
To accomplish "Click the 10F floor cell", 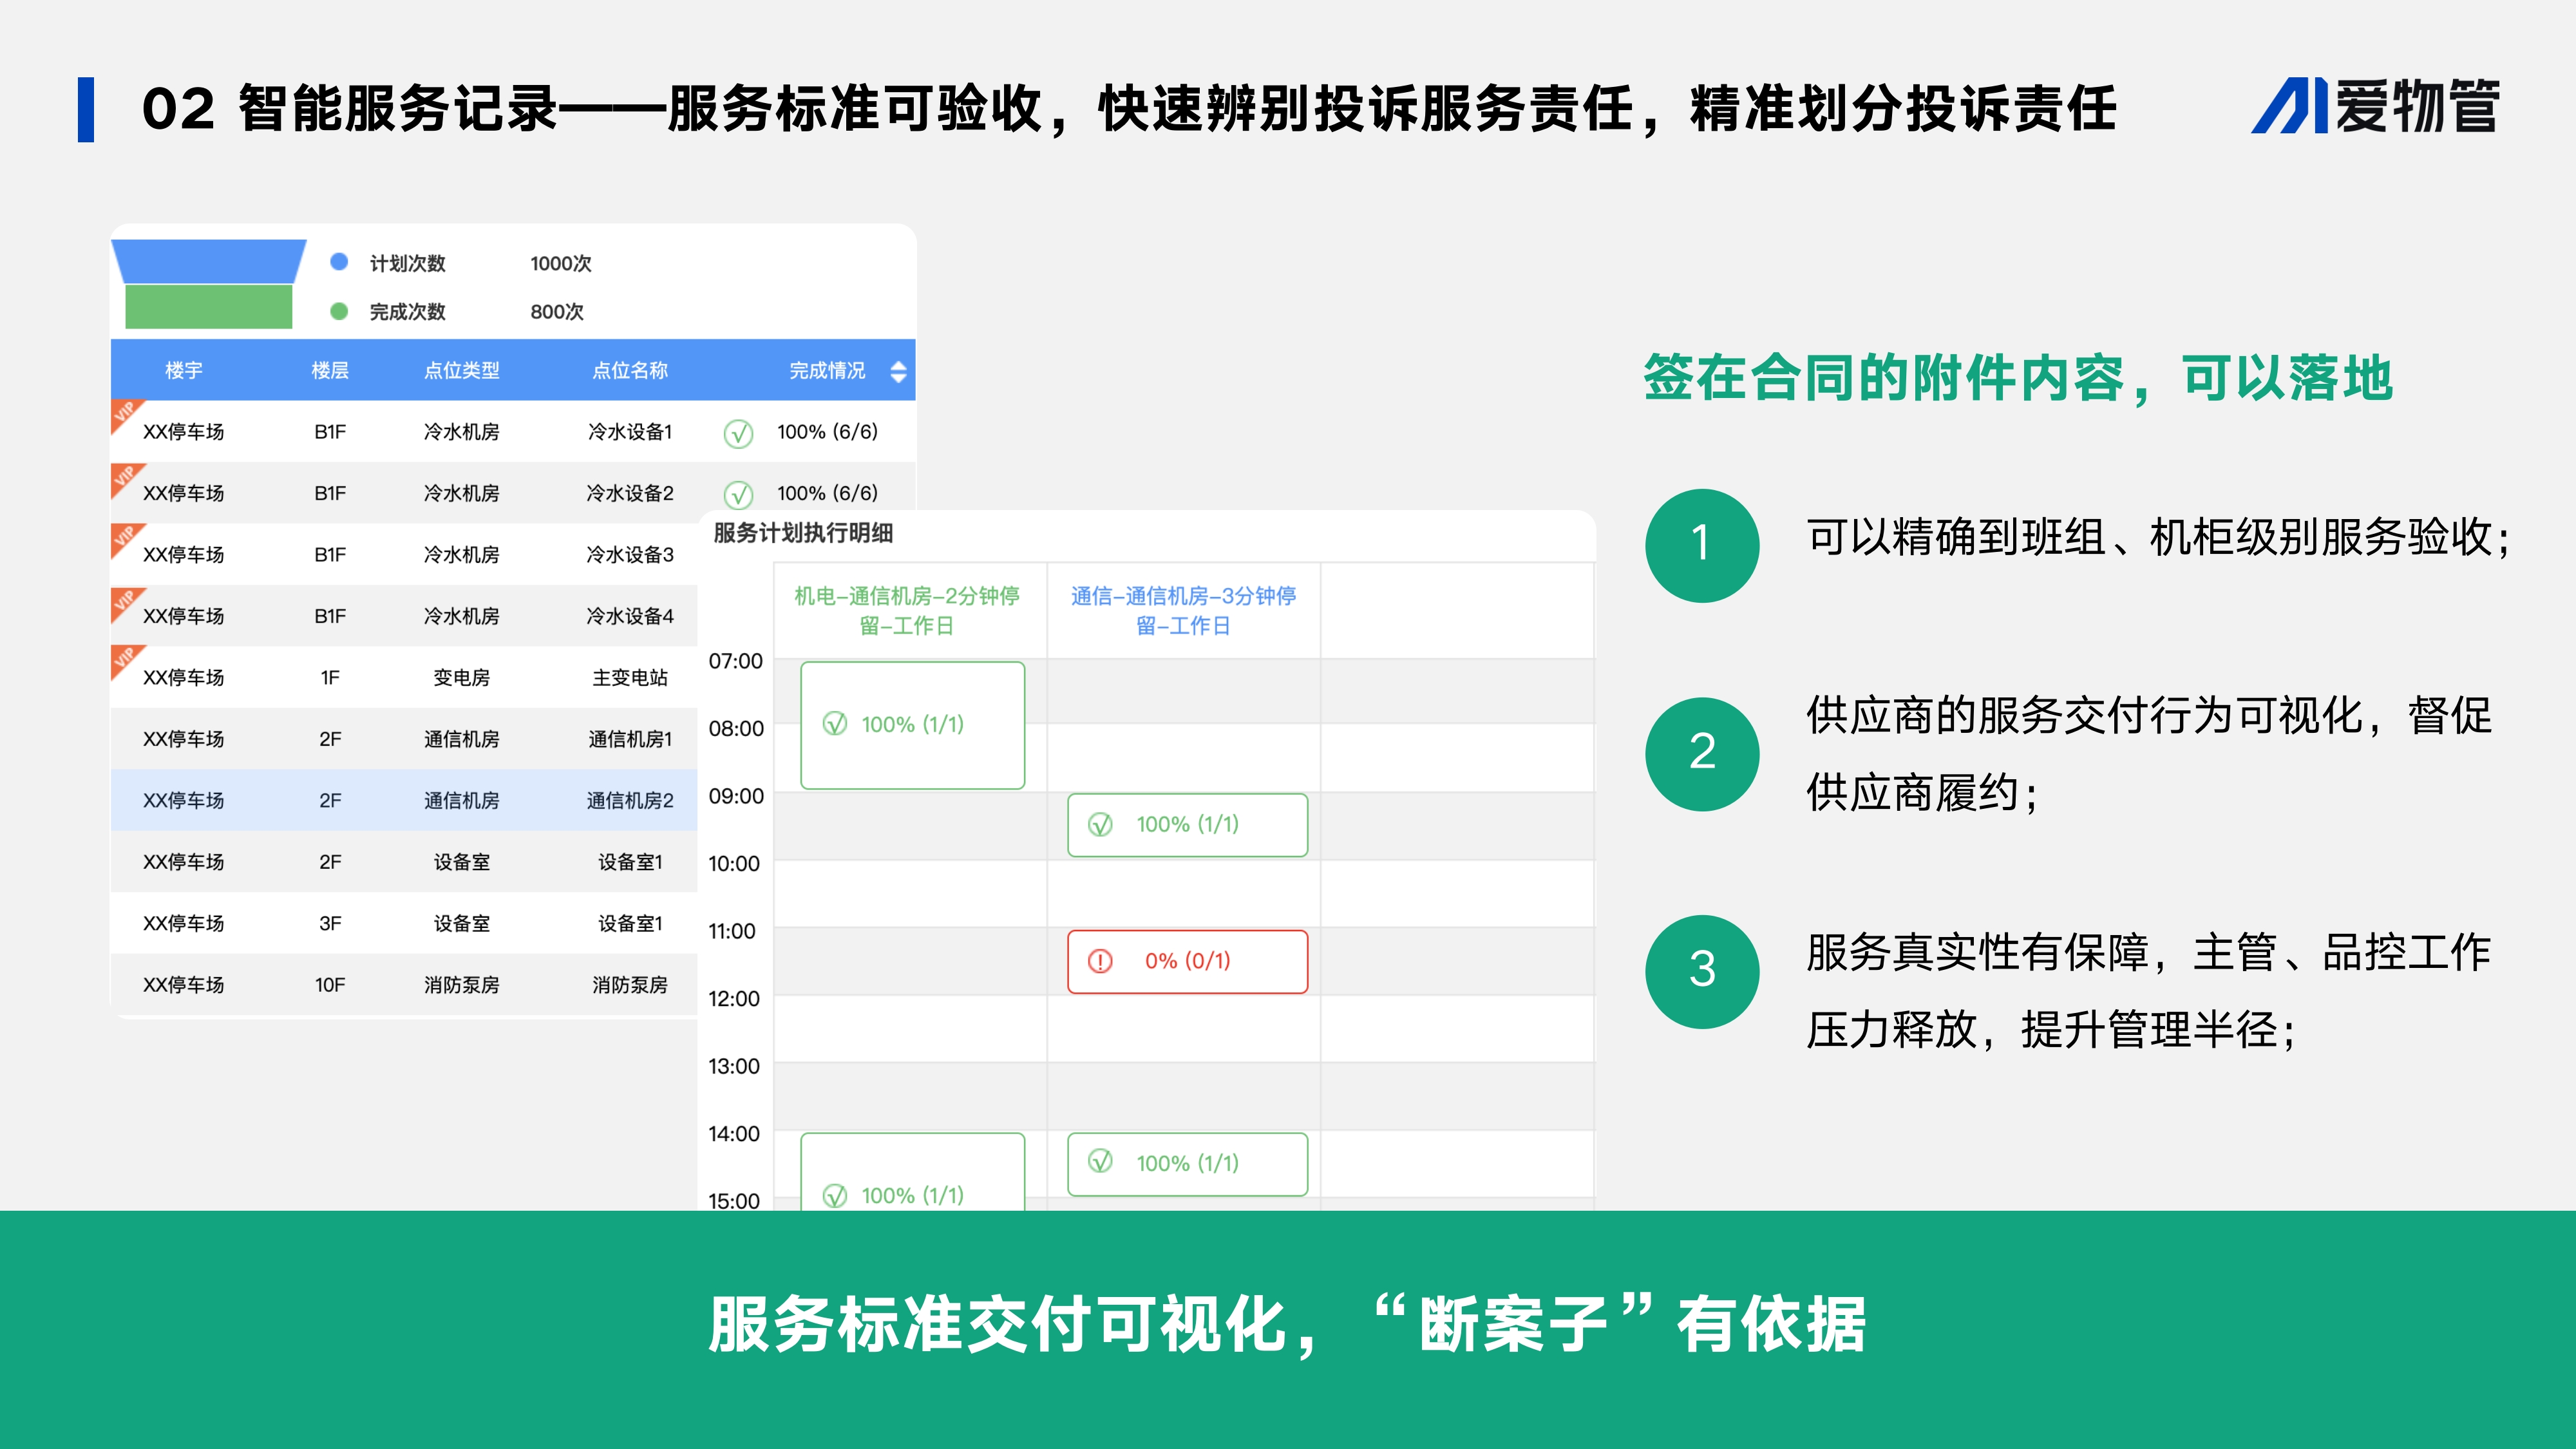I will pyautogui.click(x=330, y=985).
